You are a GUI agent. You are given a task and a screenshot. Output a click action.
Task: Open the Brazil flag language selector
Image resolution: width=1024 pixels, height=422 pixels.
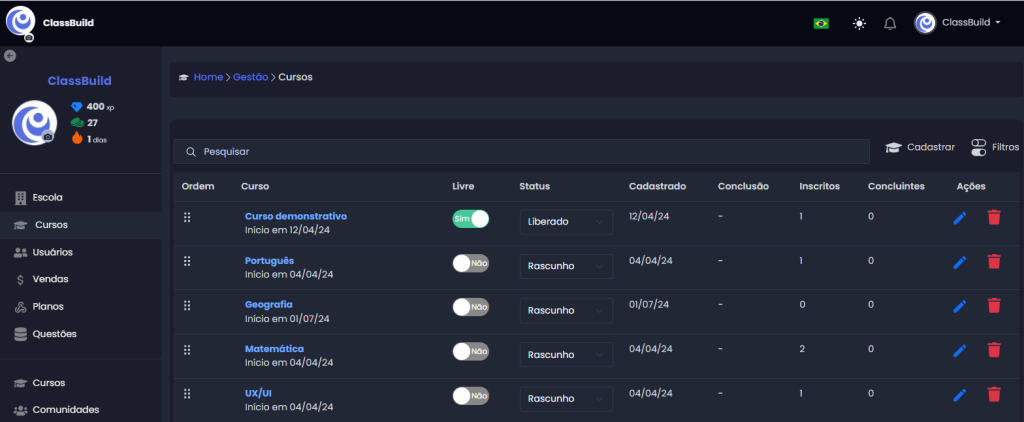[821, 24]
